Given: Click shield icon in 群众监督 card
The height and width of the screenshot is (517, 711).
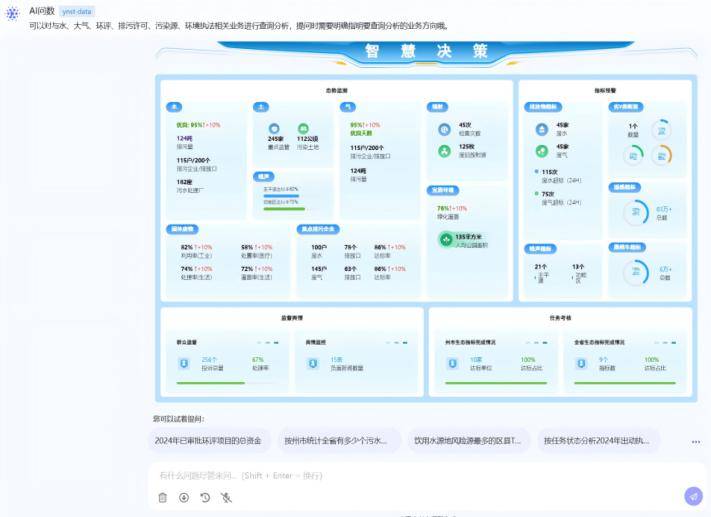Looking at the screenshot, I should pos(183,363).
